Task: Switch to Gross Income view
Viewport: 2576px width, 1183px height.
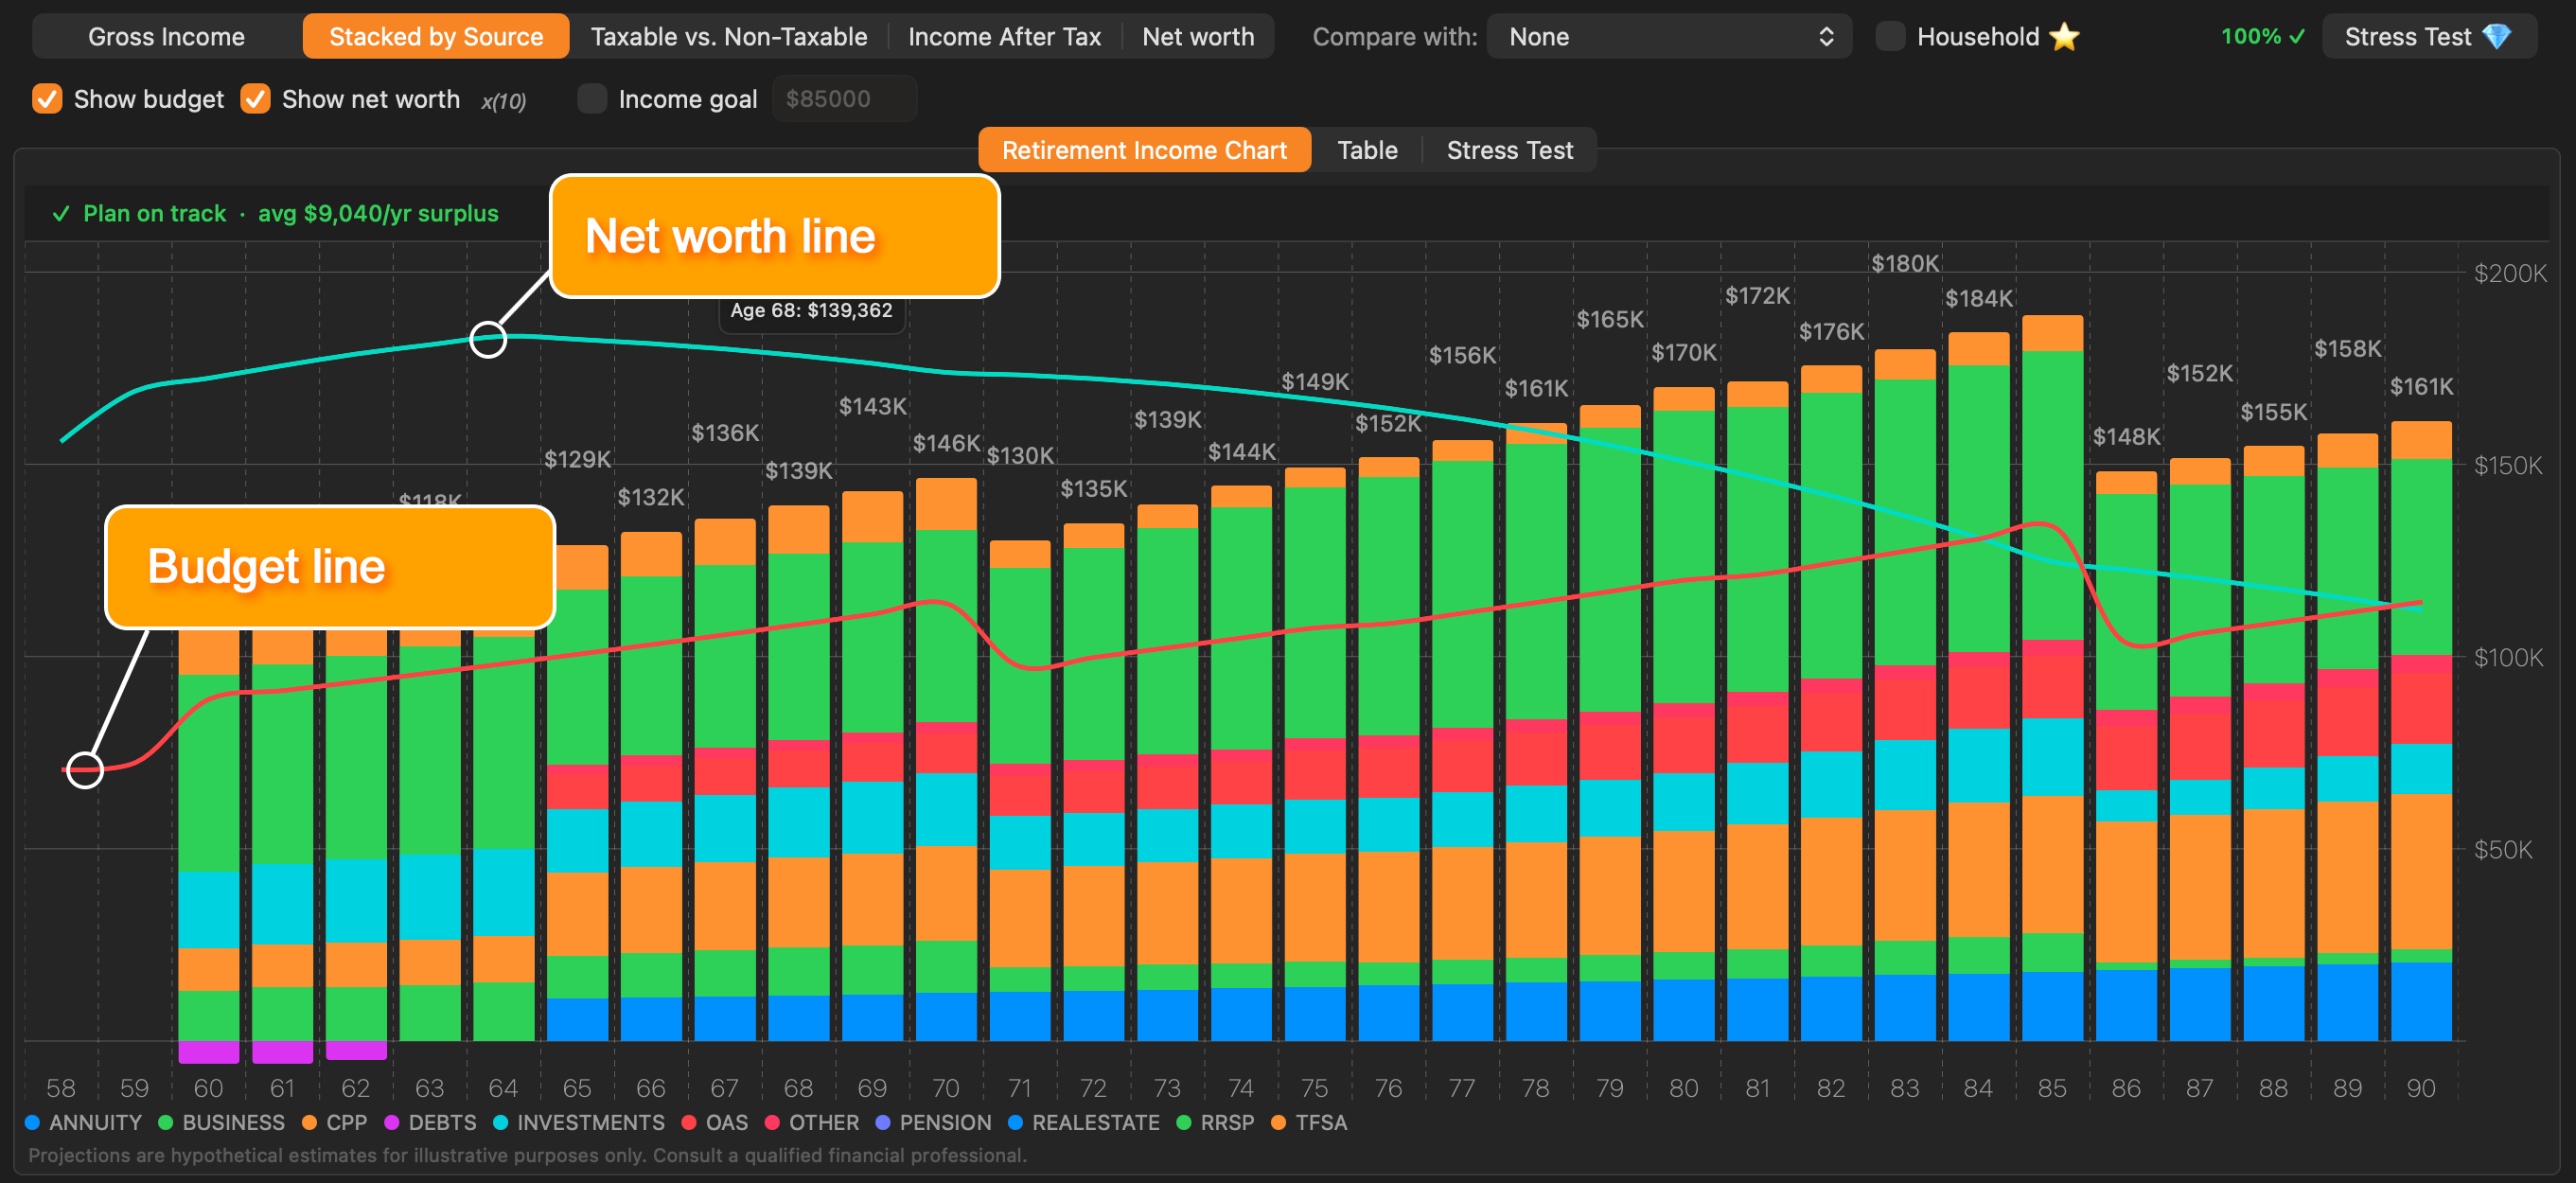Action: (166, 37)
